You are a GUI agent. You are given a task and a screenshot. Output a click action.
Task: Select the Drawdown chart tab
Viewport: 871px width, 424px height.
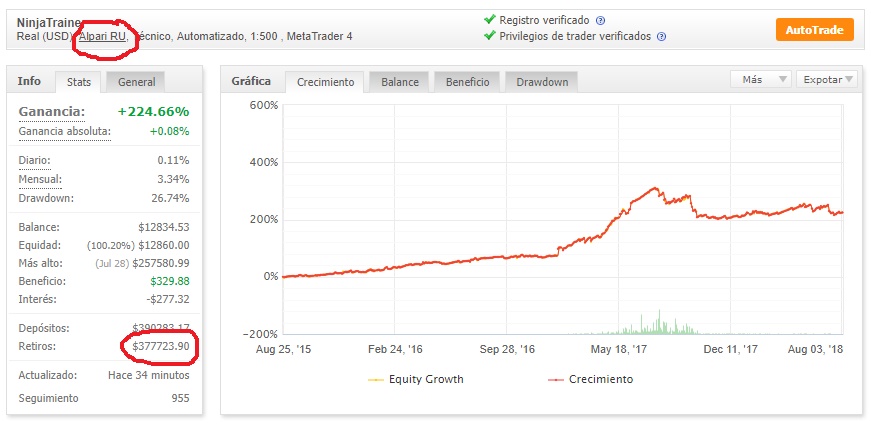(542, 82)
